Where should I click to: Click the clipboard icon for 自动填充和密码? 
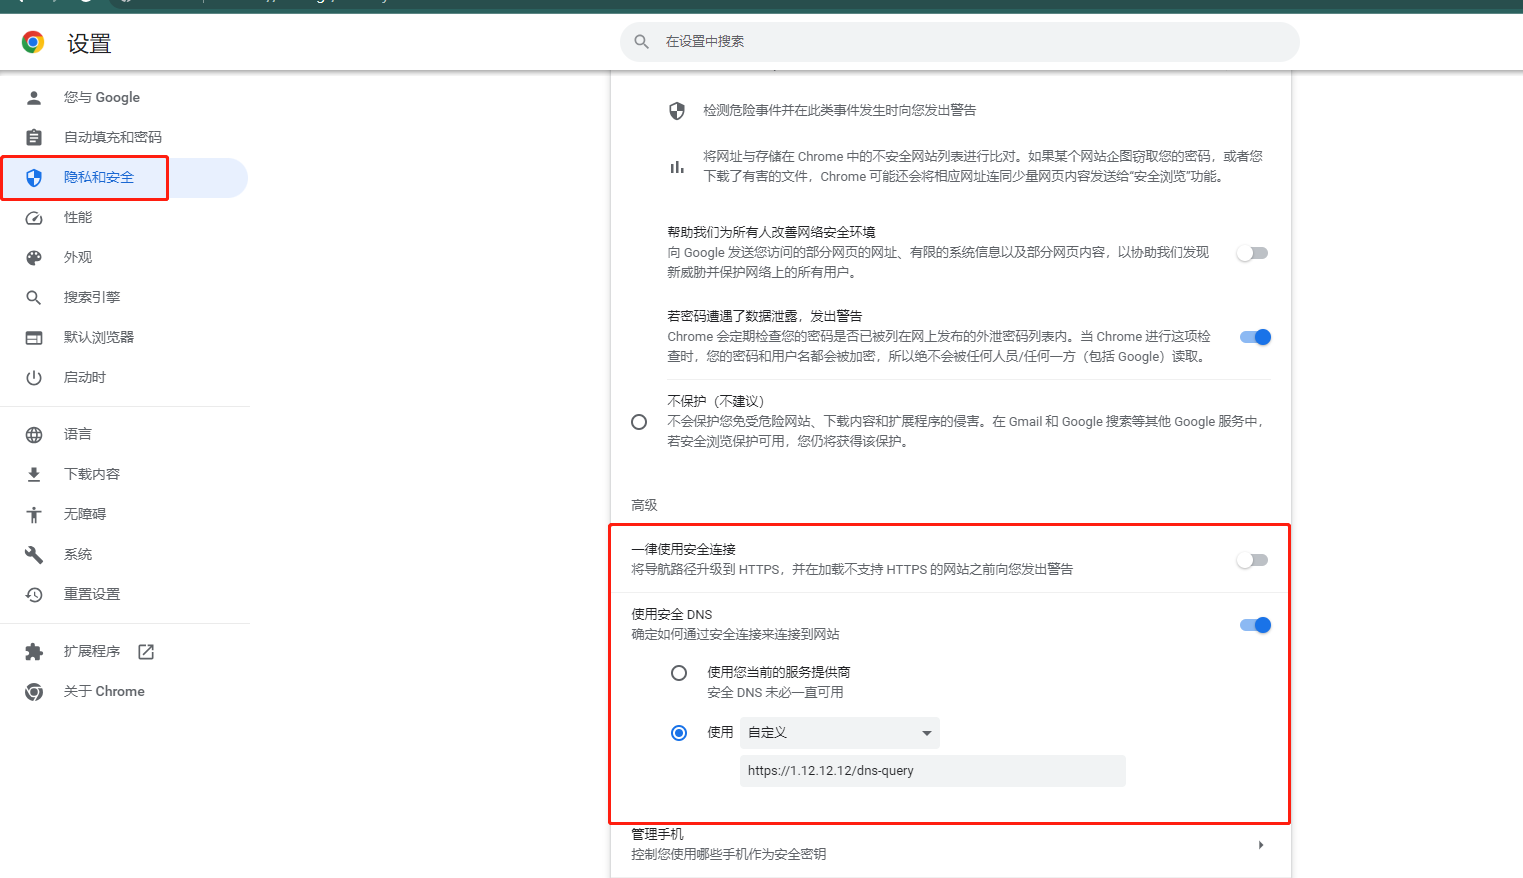tap(34, 137)
